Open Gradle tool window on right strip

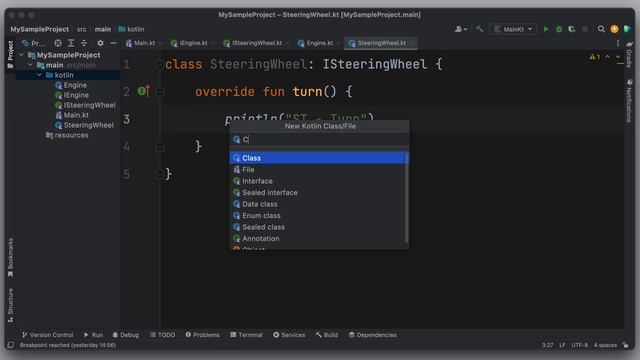629,55
